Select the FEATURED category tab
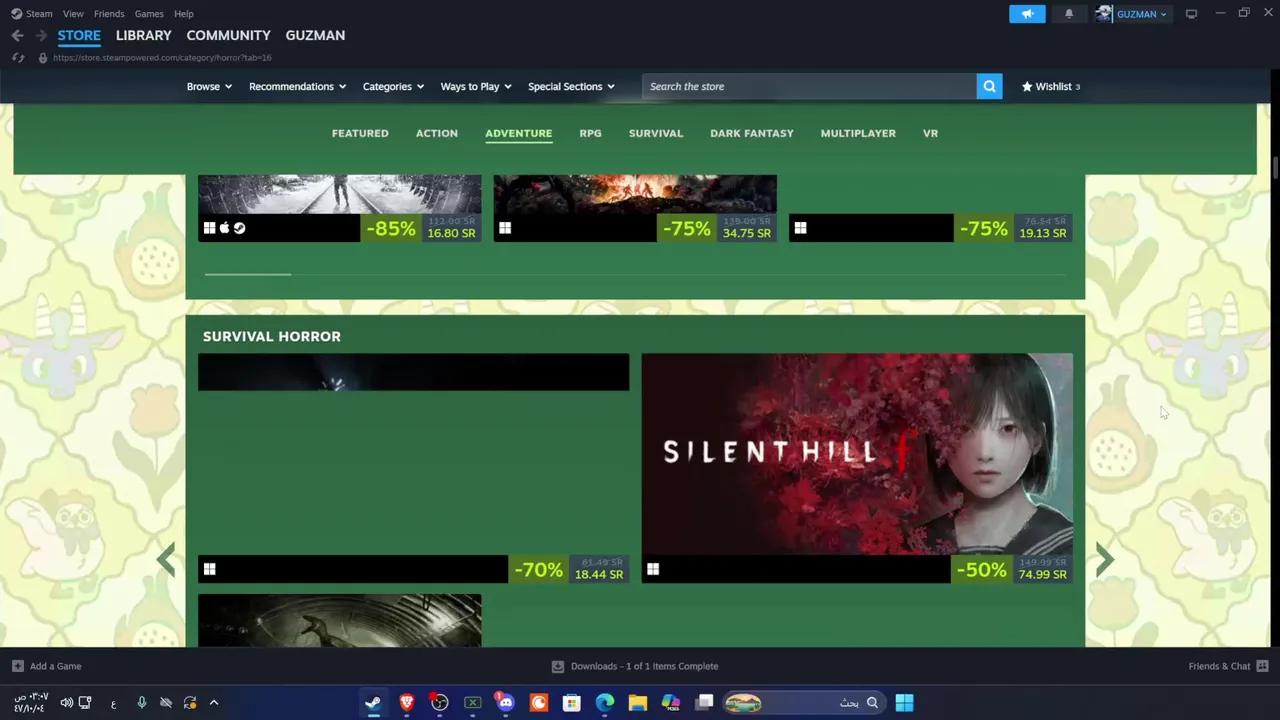 [x=360, y=133]
